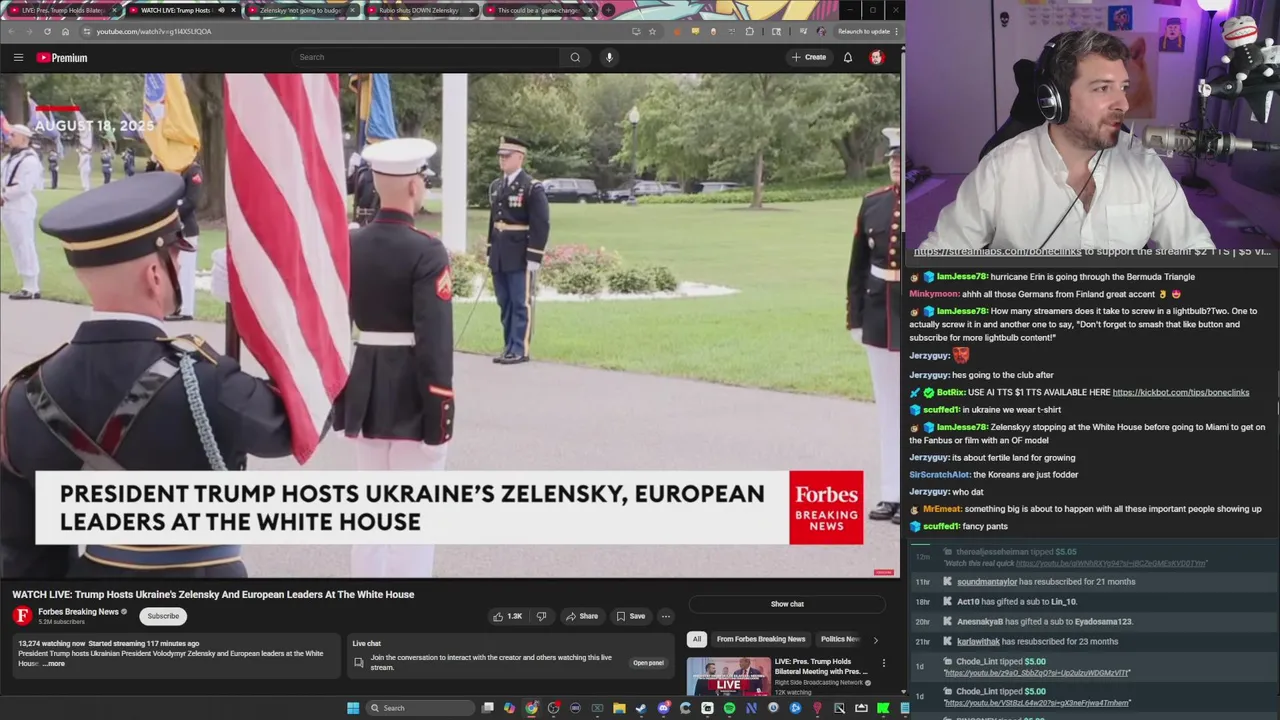This screenshot has height=720, width=1280.
Task: Switch to 'LIVE: Pres. Trump Holds Bilateral' tab
Action: tap(63, 10)
